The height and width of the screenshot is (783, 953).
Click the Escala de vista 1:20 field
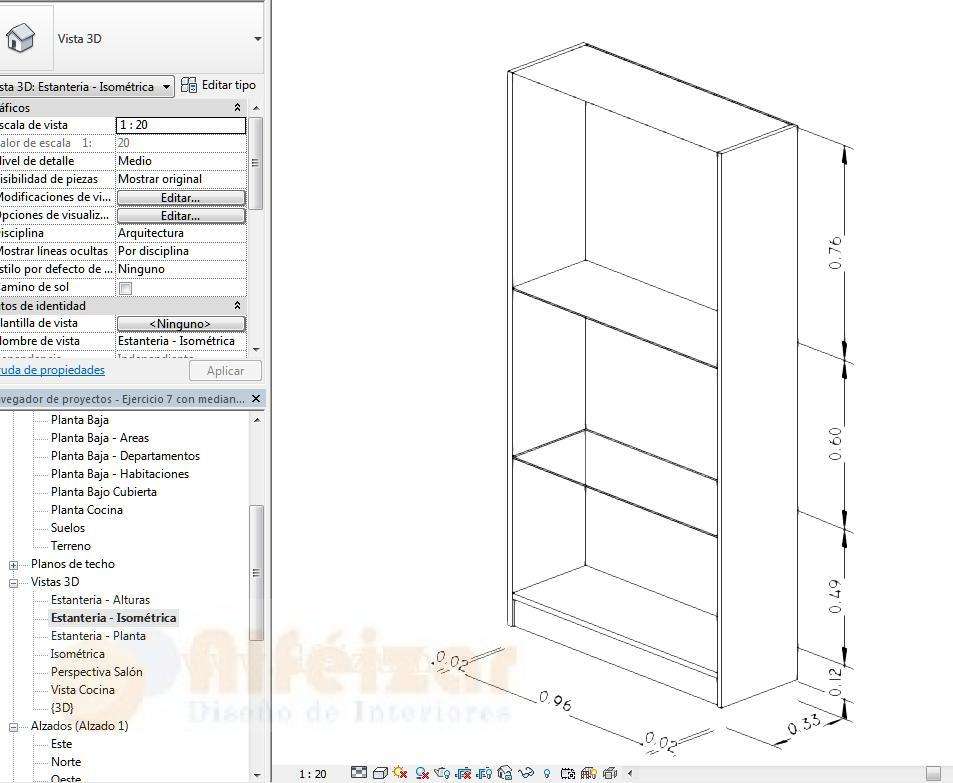click(180, 125)
